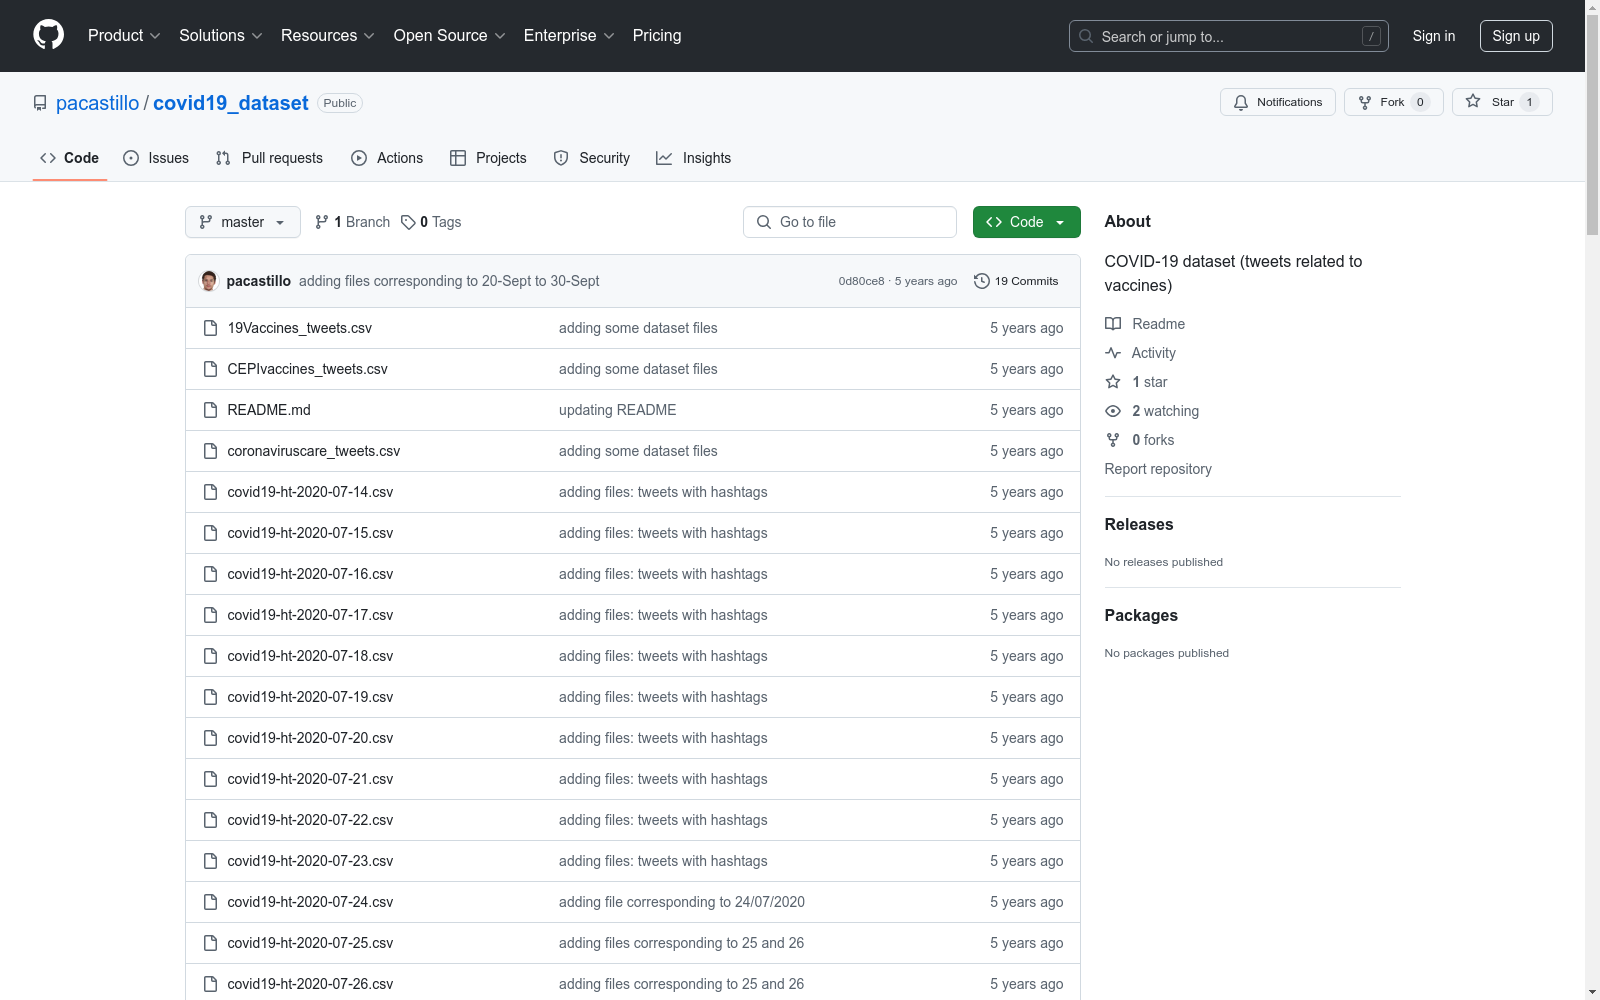Viewport: 1600px width, 1000px height.
Task: Open the GitHub homepage logo
Action: point(48,35)
